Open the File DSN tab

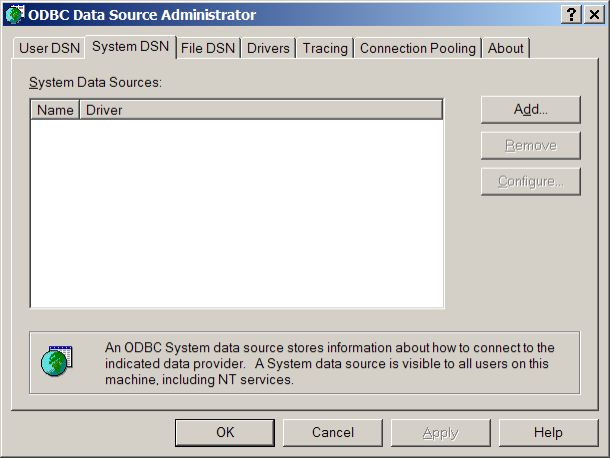click(208, 48)
